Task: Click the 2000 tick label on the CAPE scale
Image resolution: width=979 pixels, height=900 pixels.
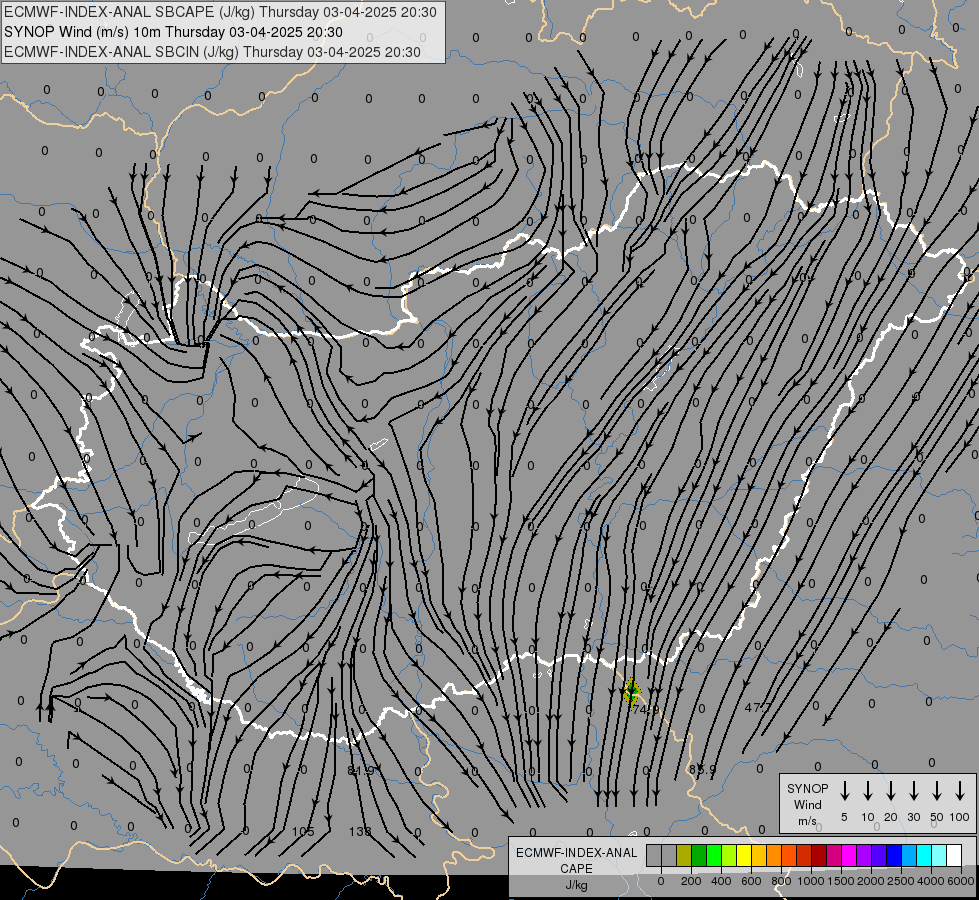Action: pyautogui.click(x=871, y=881)
